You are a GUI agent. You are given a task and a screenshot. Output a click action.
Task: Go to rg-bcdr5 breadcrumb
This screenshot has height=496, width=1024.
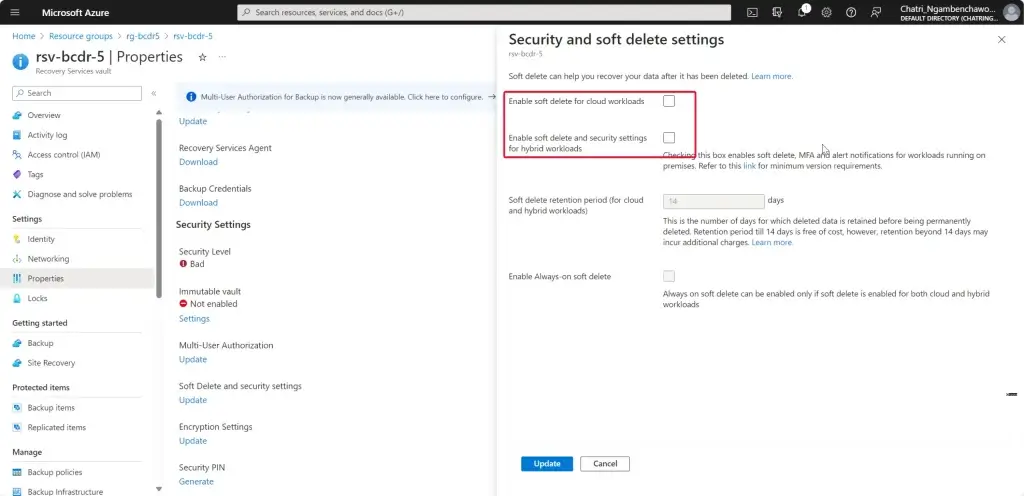point(143,36)
